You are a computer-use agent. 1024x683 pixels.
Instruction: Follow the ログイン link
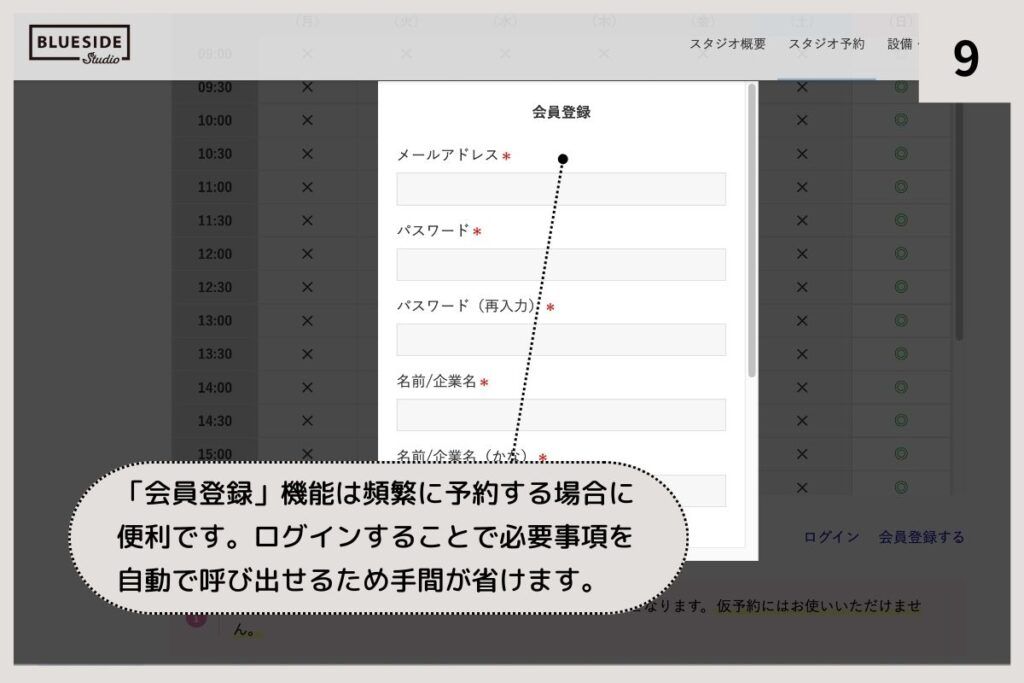click(x=831, y=537)
